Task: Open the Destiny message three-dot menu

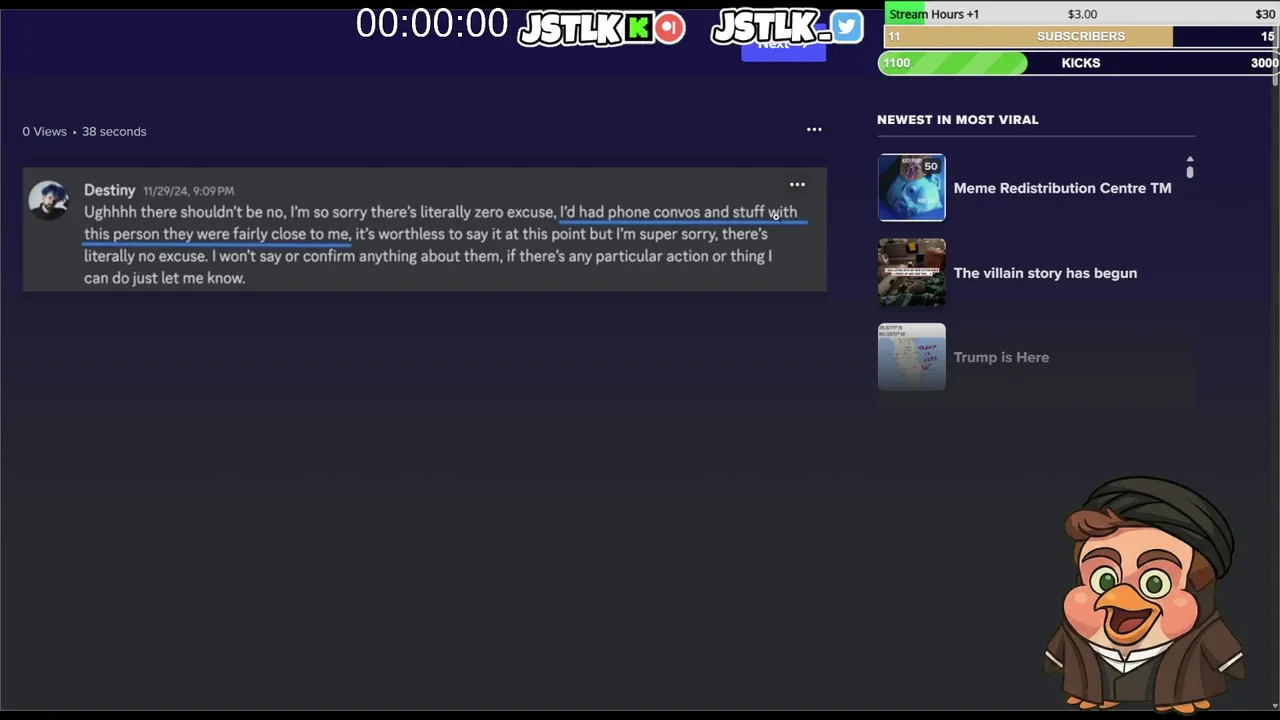Action: [x=797, y=184]
